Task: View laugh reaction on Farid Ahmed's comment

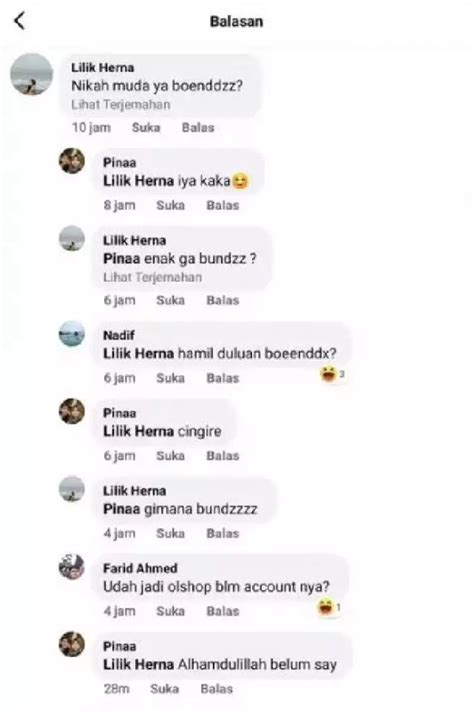Action: click(x=329, y=607)
